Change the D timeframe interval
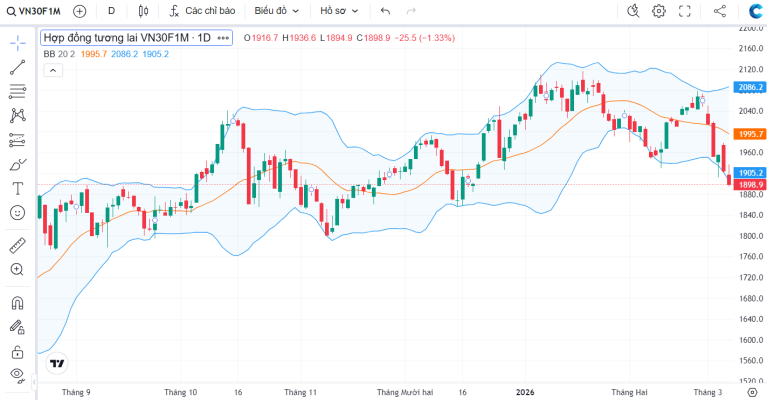 [112, 11]
